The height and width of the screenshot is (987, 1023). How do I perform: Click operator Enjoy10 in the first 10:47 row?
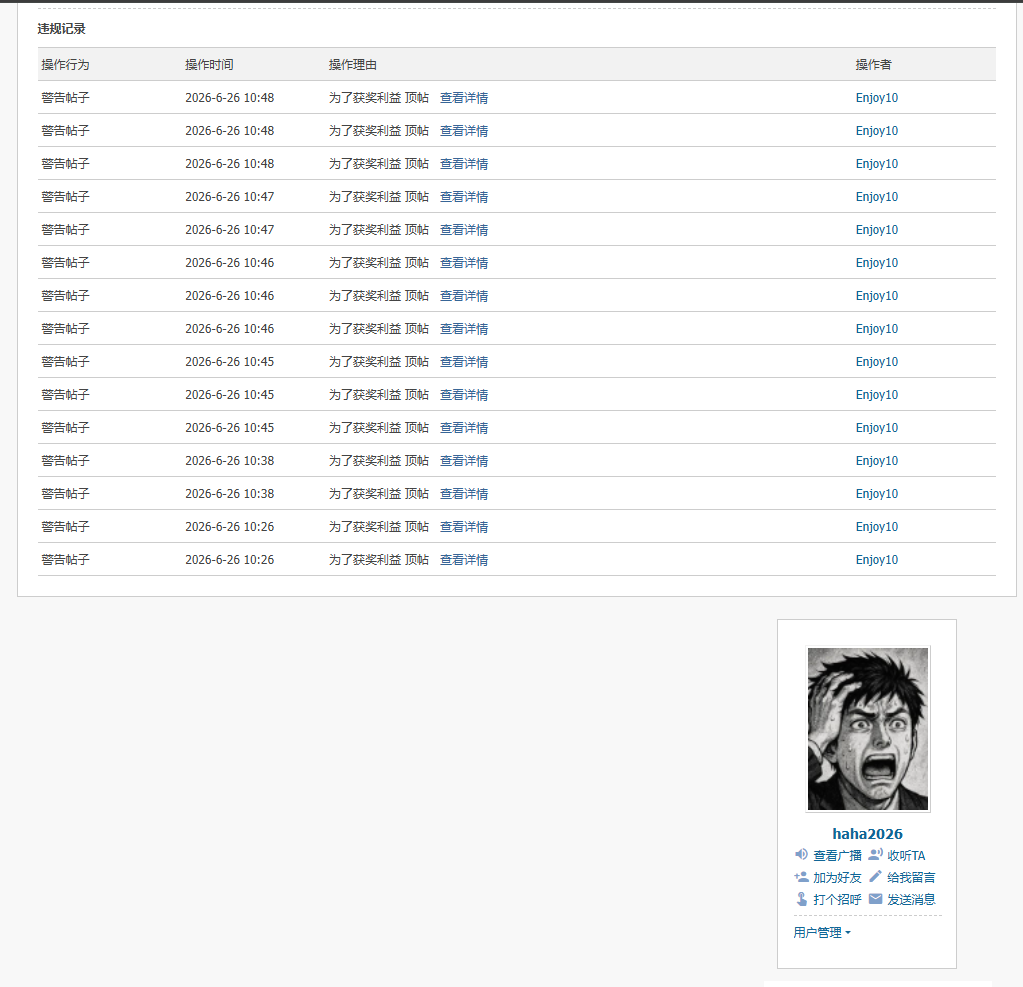click(x=877, y=197)
